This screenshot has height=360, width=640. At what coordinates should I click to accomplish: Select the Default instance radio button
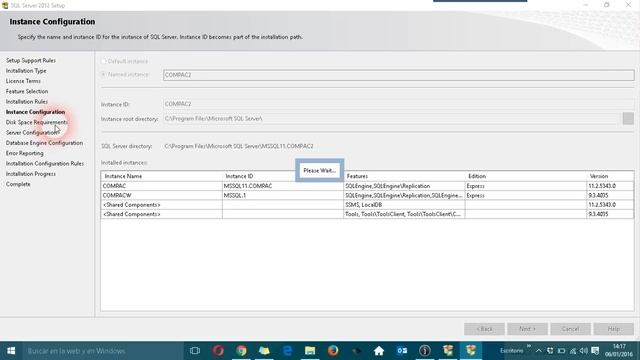click(x=104, y=61)
